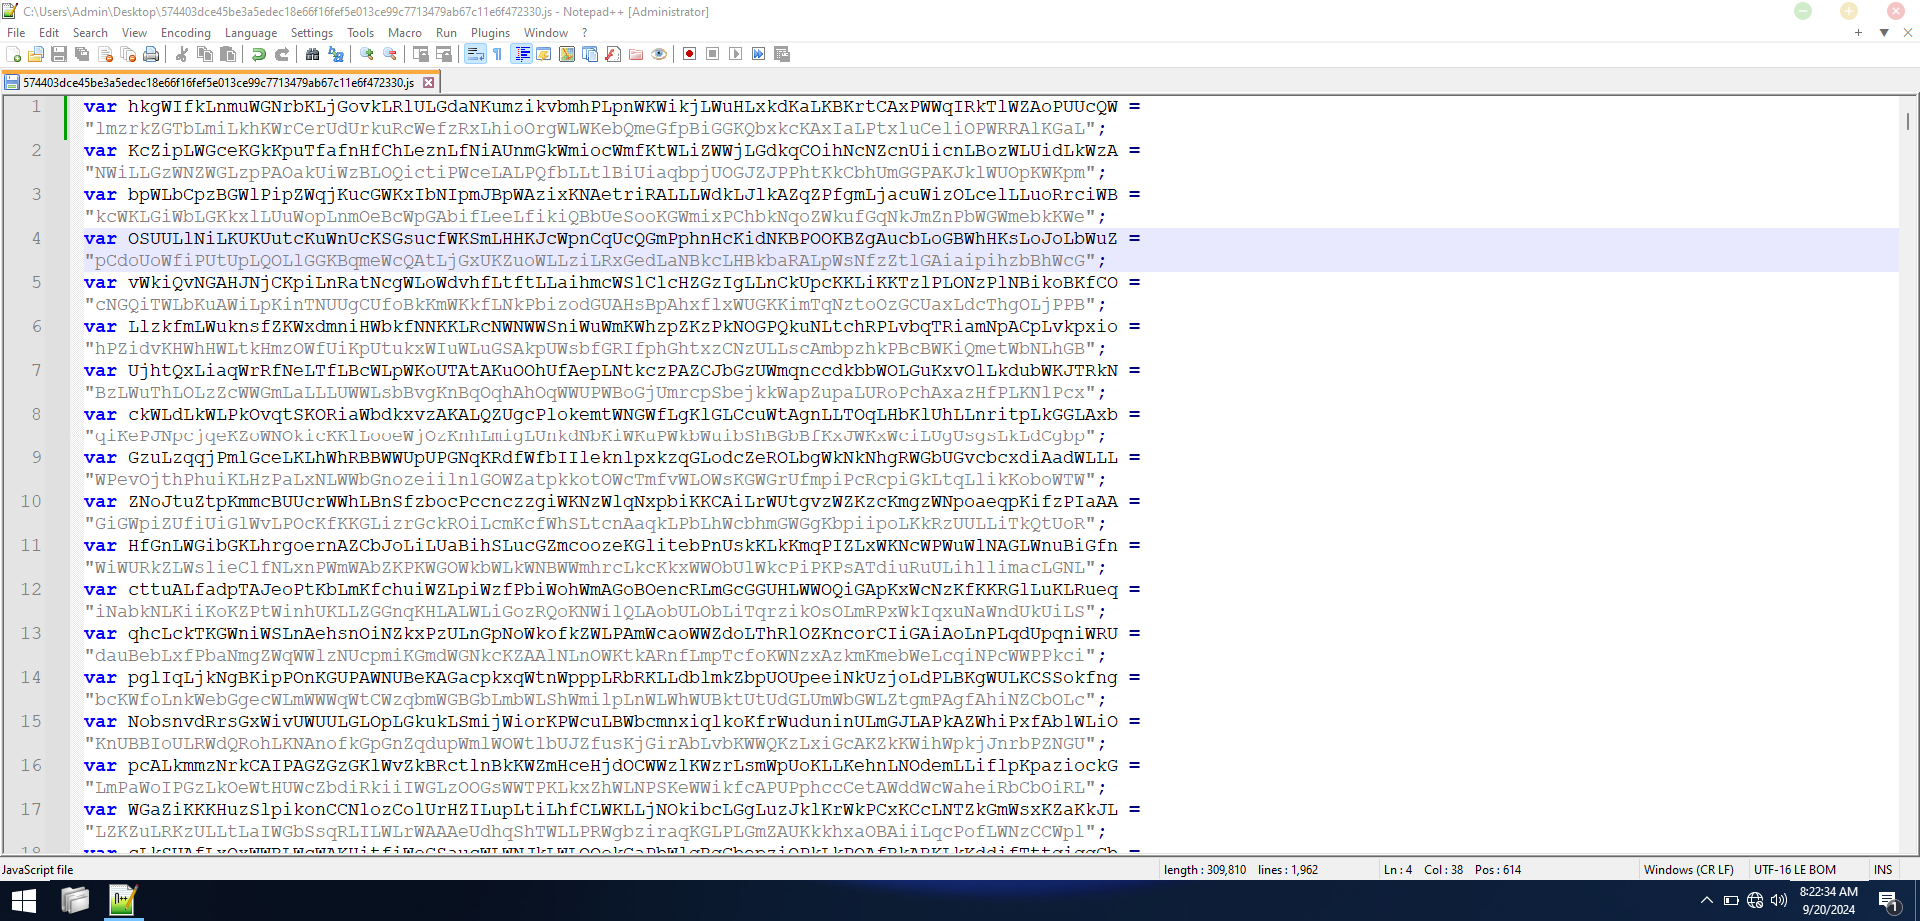Click line number 10 in margin
The height and width of the screenshot is (921, 1920).
pyautogui.click(x=31, y=501)
